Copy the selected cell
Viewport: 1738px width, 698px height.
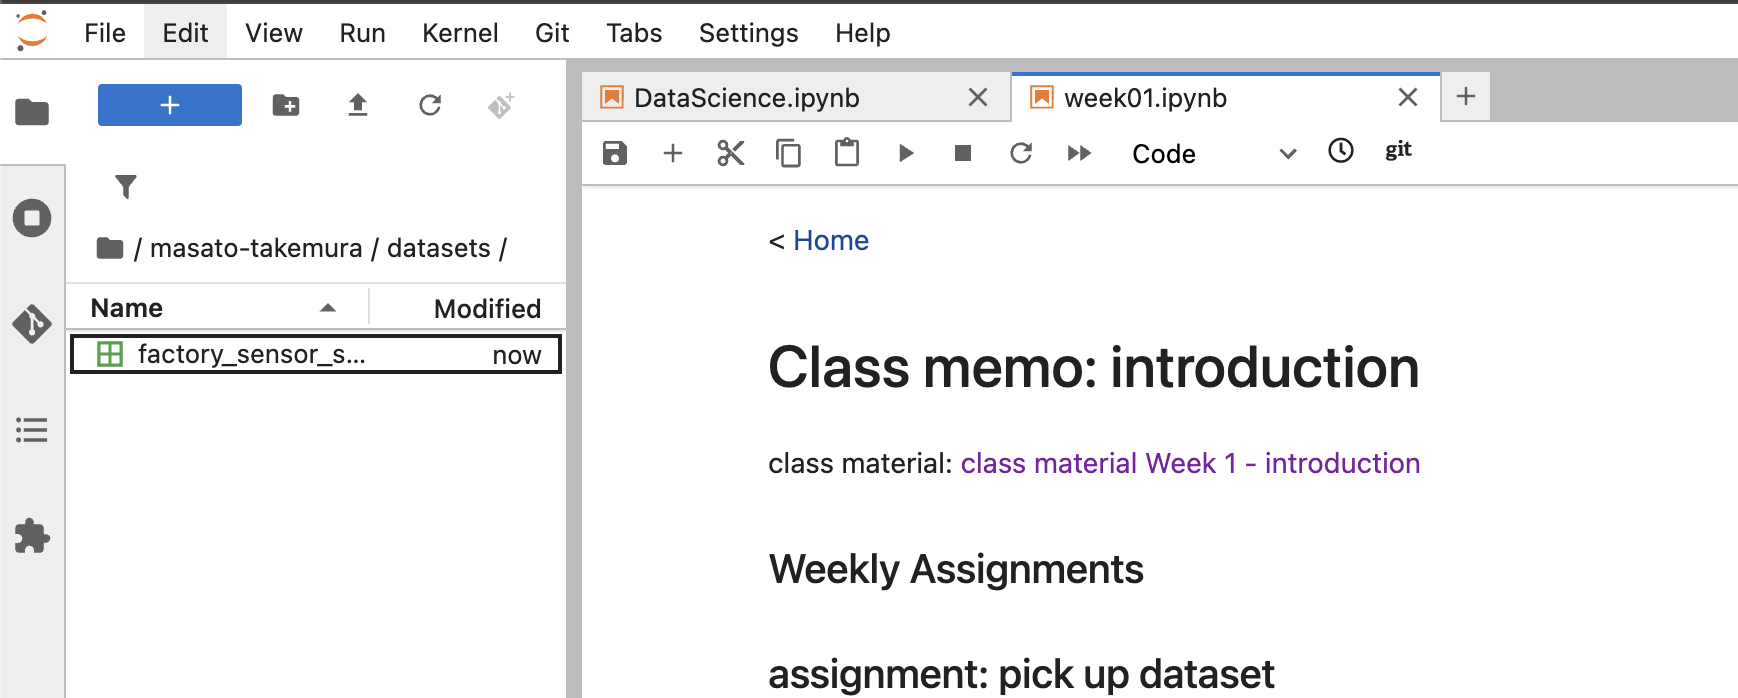[788, 153]
